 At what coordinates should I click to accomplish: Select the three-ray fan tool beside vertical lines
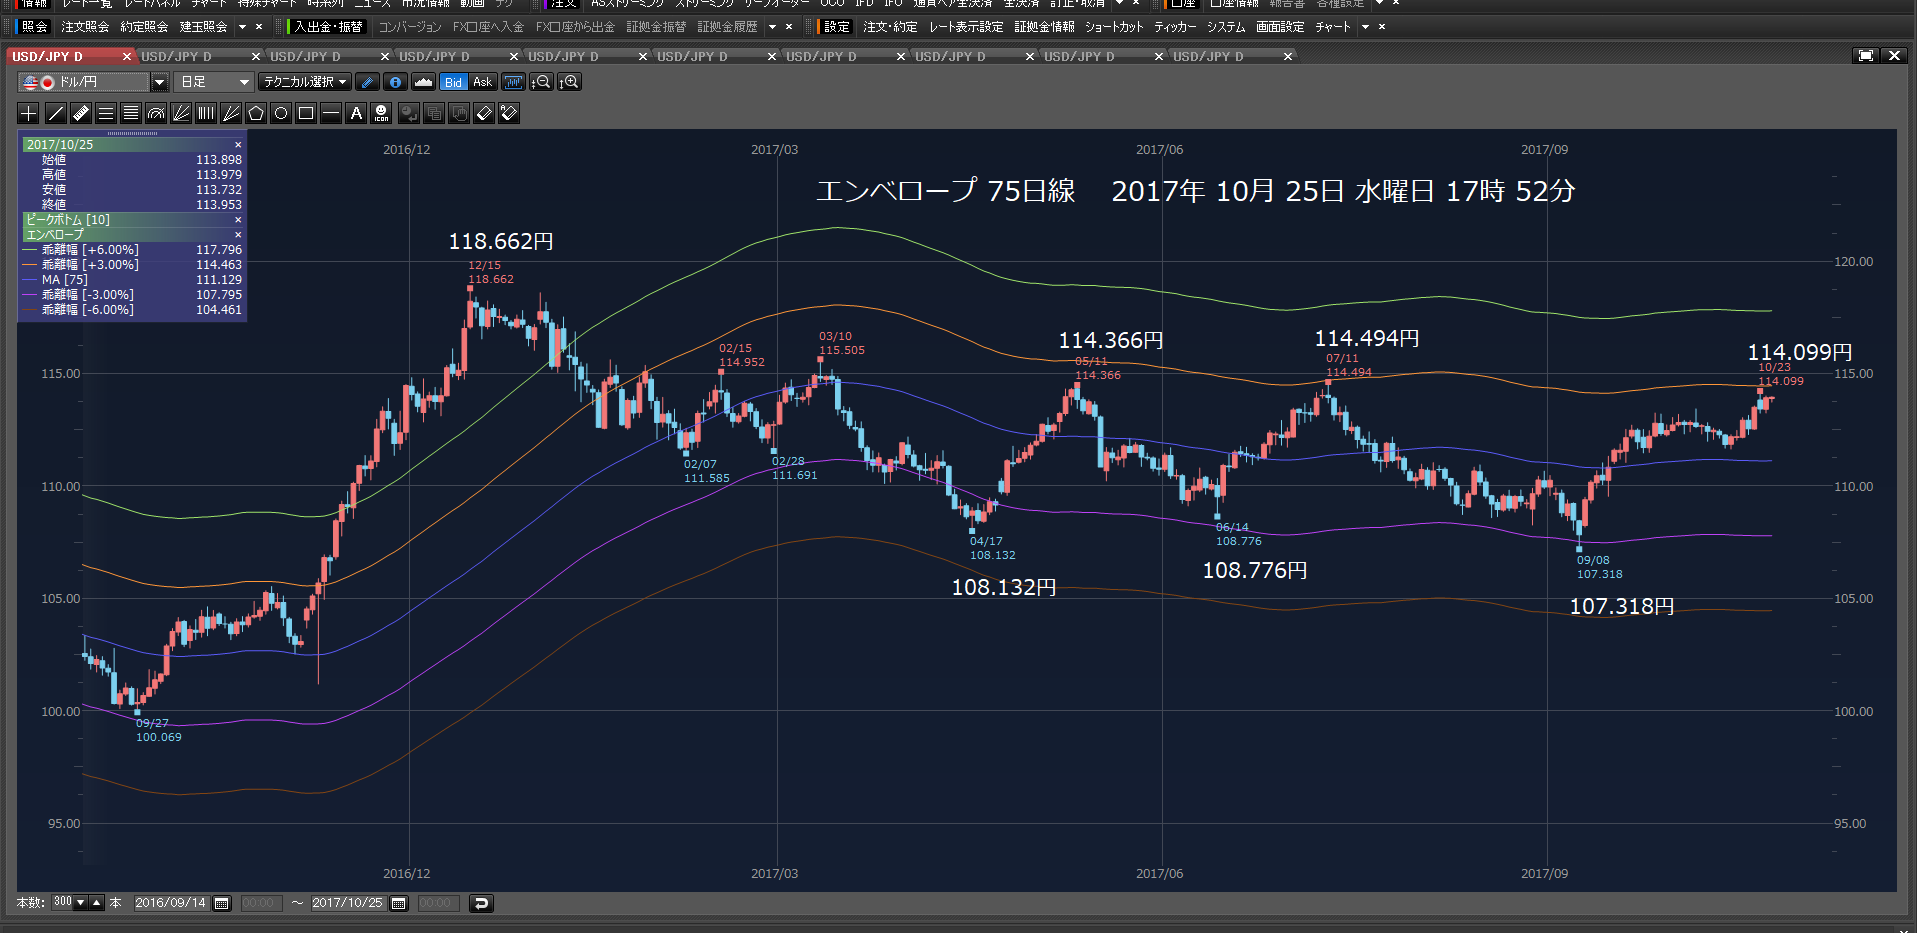231,113
